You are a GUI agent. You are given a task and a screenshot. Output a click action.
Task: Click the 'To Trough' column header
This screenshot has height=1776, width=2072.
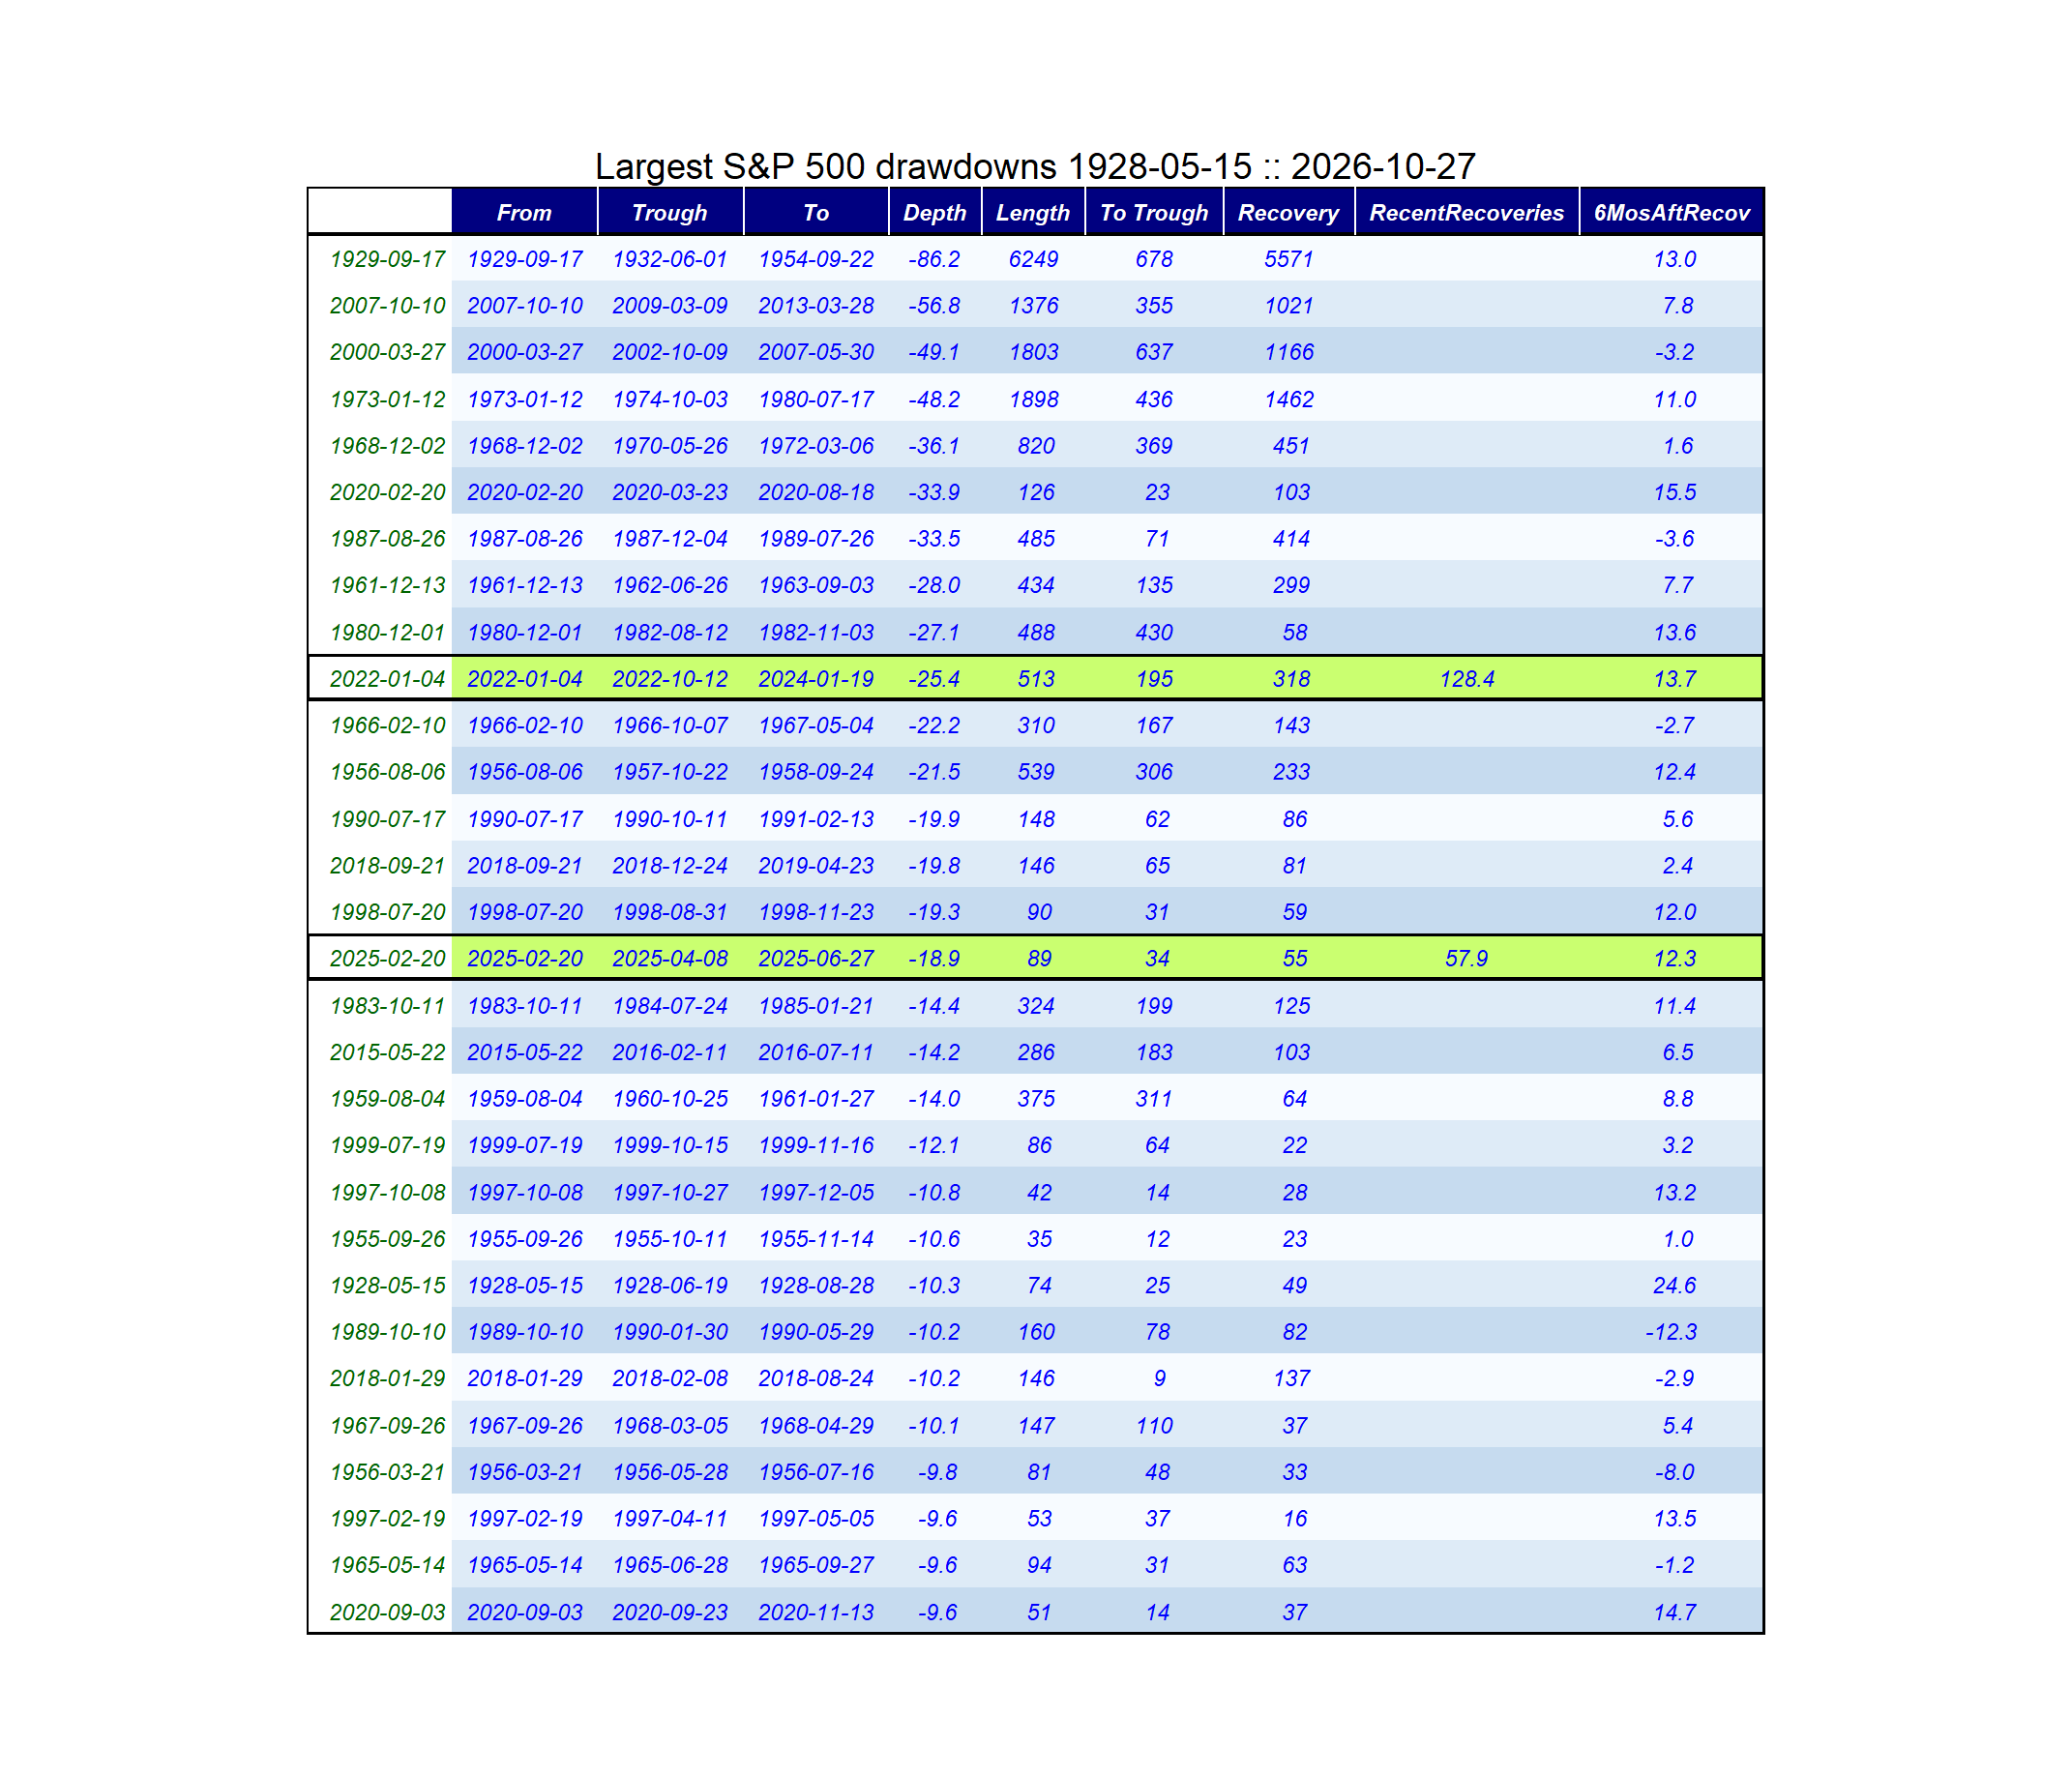1154,213
